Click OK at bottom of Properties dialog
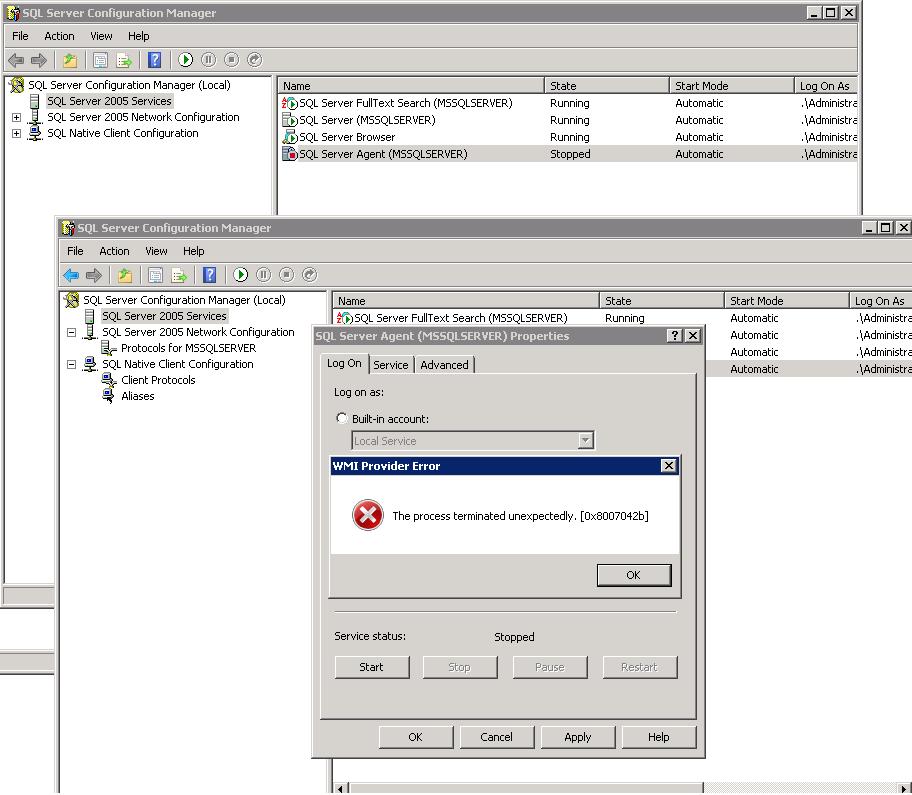Viewport: 912px width, 795px height. (x=415, y=737)
